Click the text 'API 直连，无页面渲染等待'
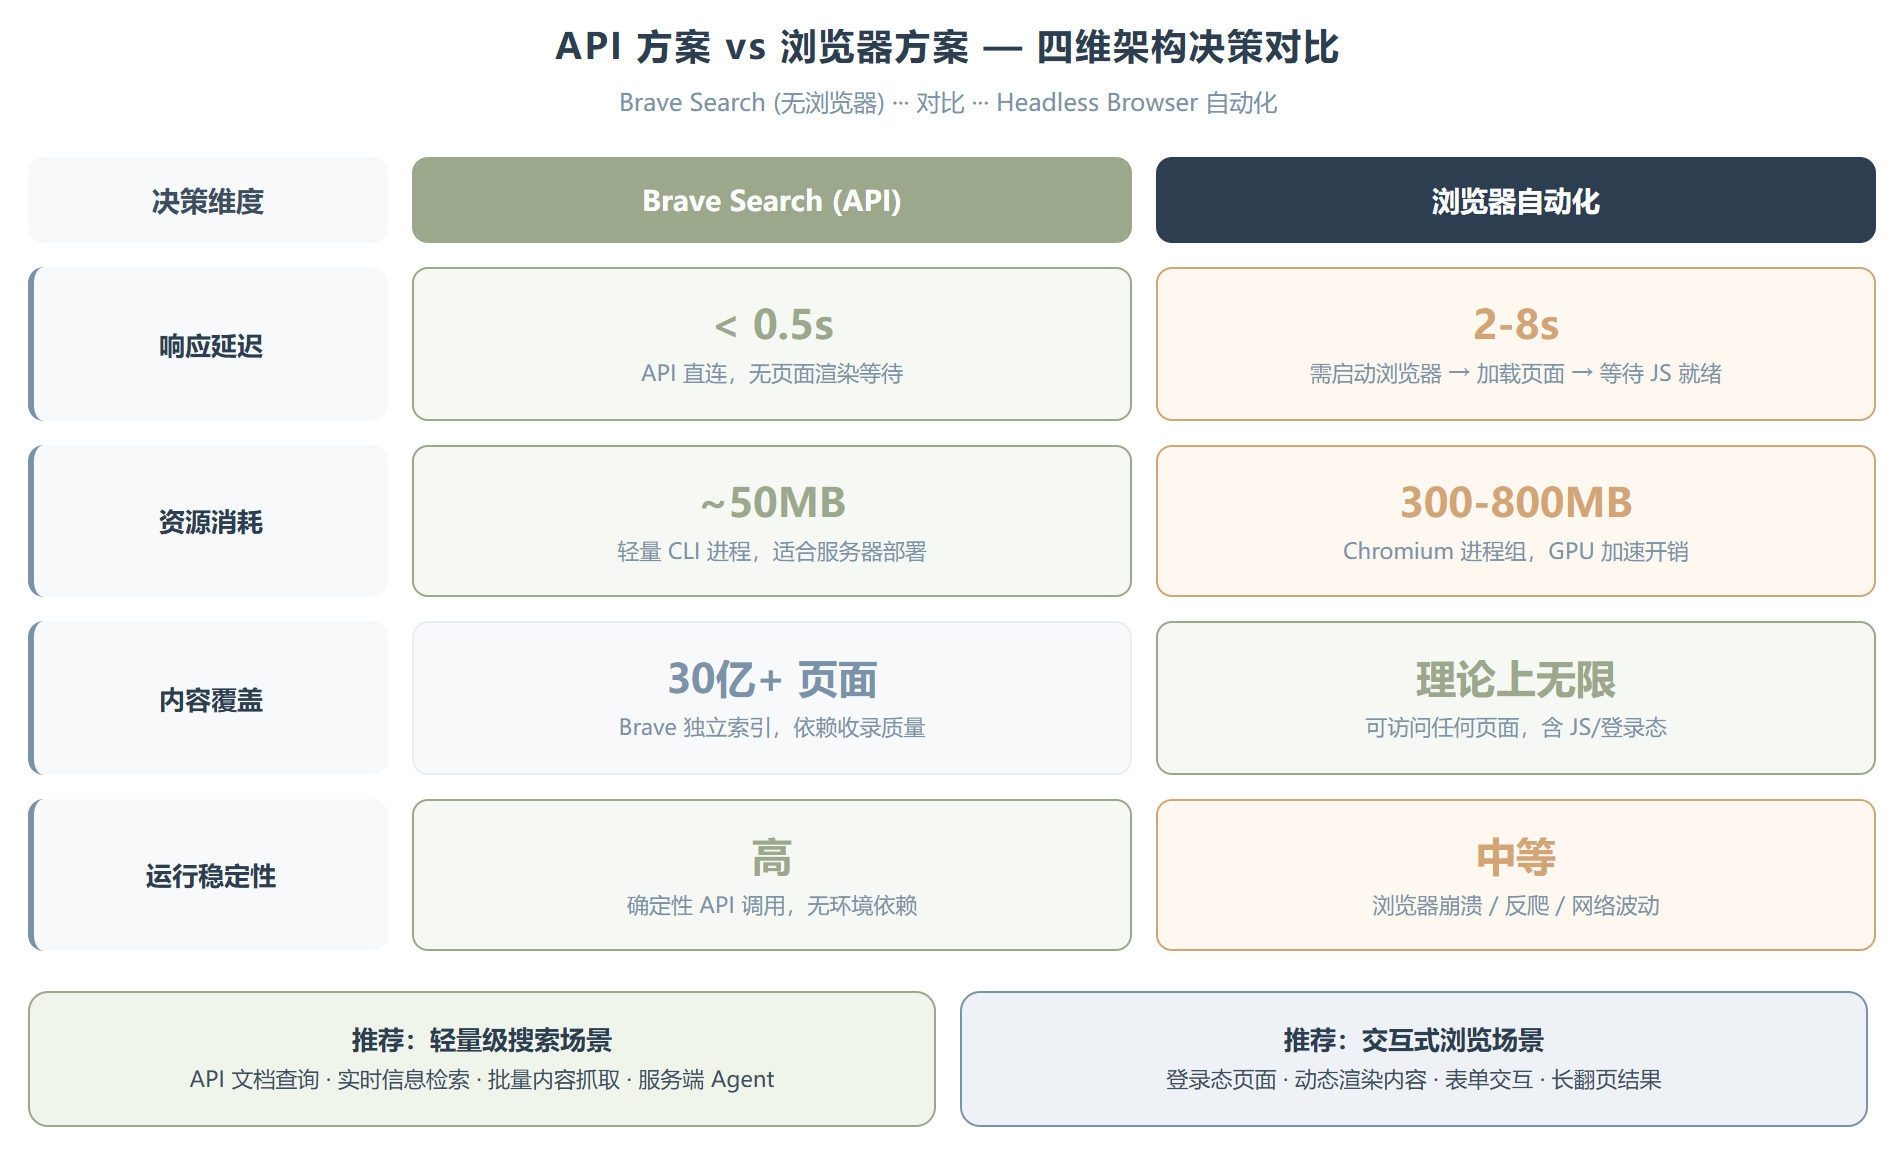The image size is (1898, 1152). tap(772, 374)
